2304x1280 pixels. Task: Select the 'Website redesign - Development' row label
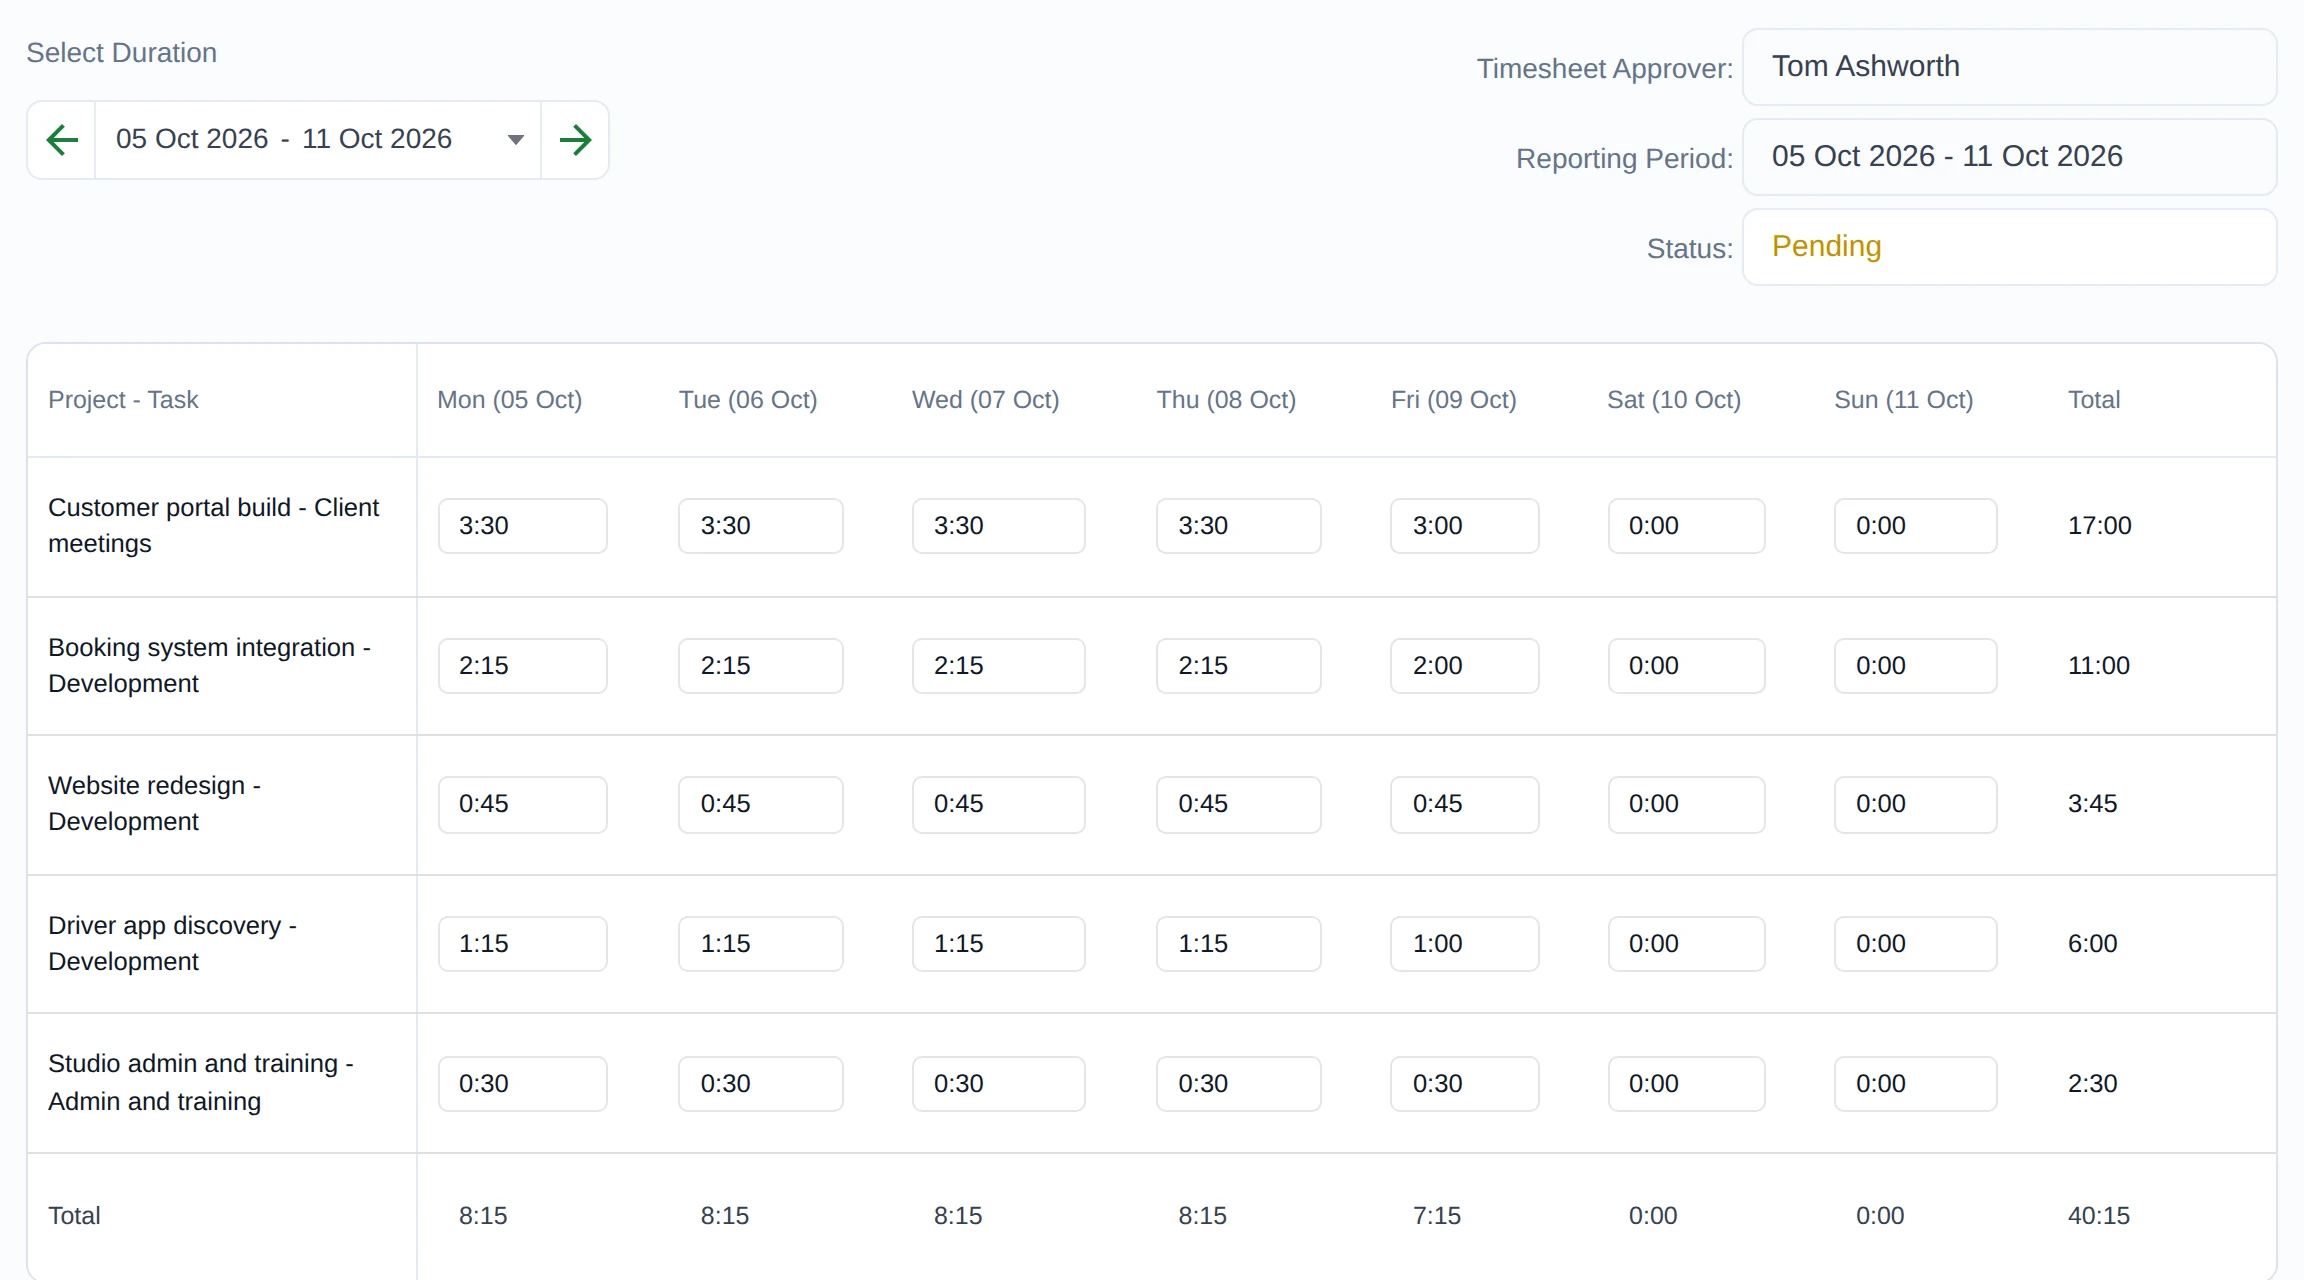[155, 804]
